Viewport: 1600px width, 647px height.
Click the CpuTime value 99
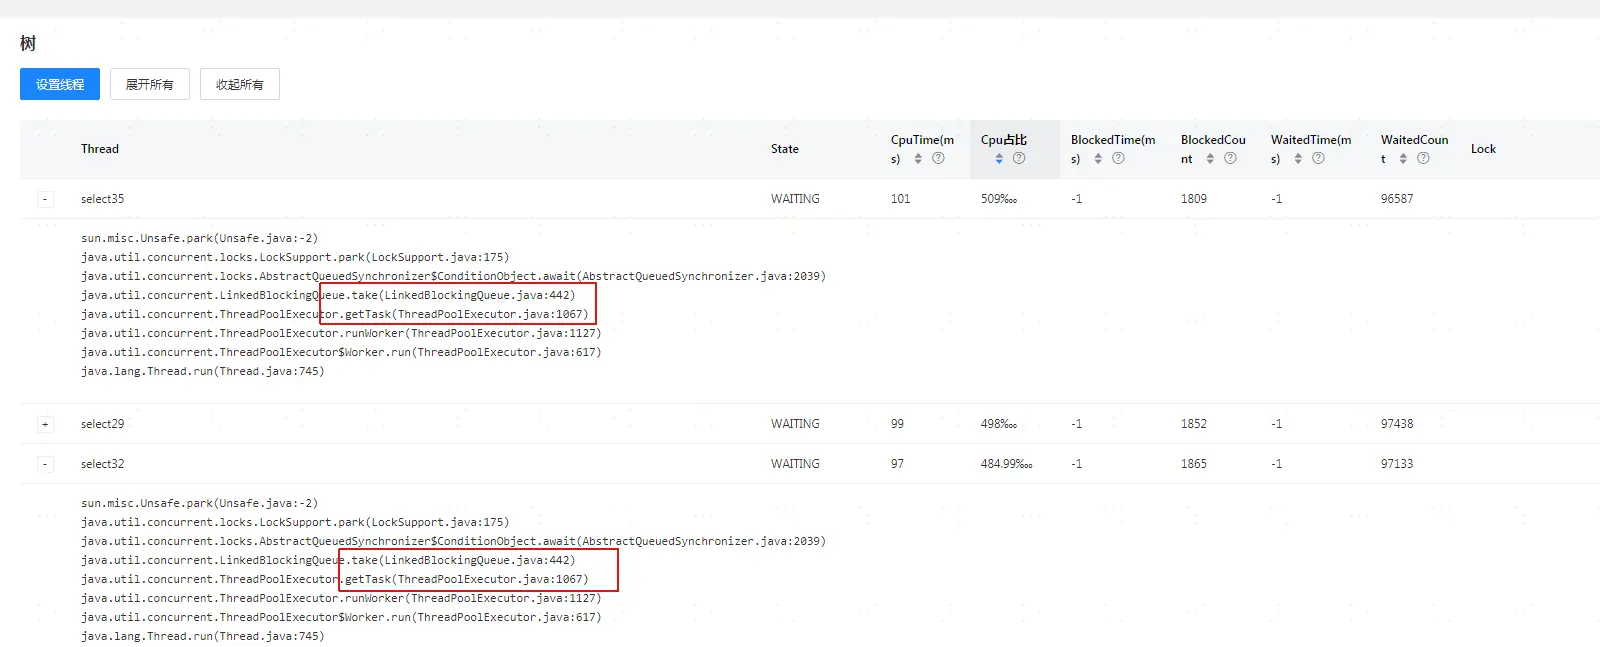pyautogui.click(x=897, y=424)
